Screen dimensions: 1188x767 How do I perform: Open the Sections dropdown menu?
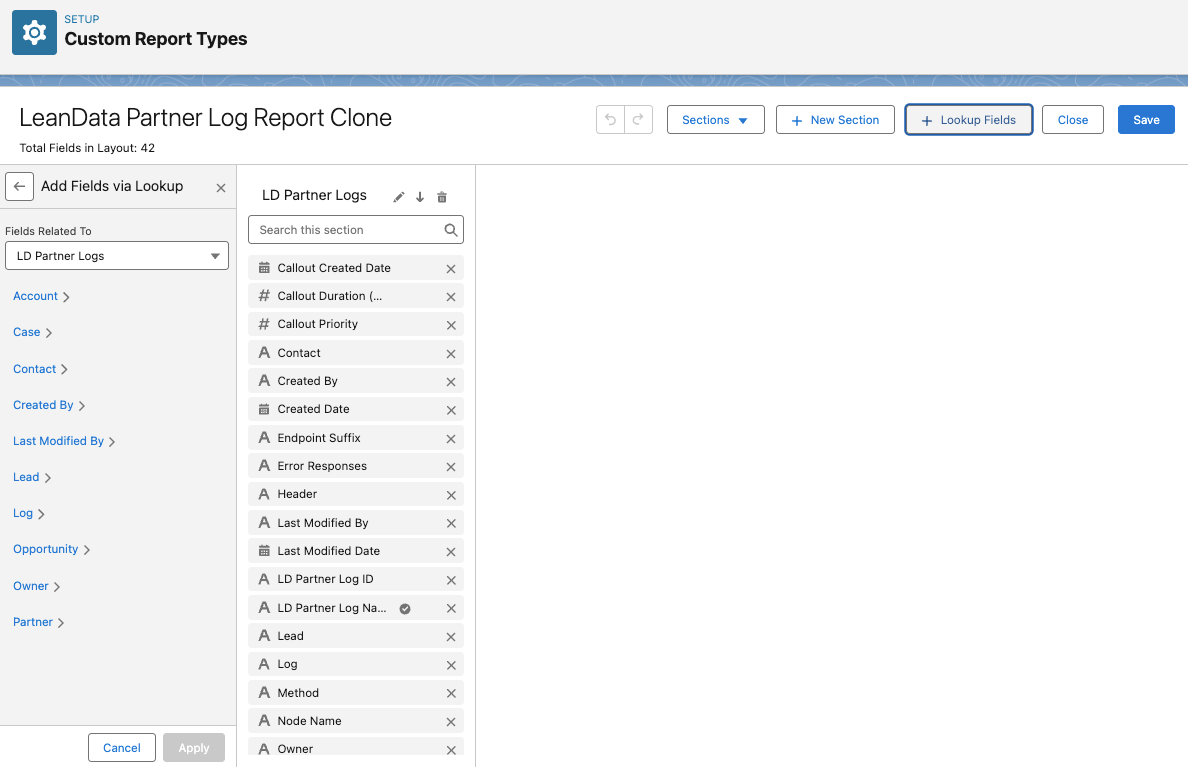(715, 120)
